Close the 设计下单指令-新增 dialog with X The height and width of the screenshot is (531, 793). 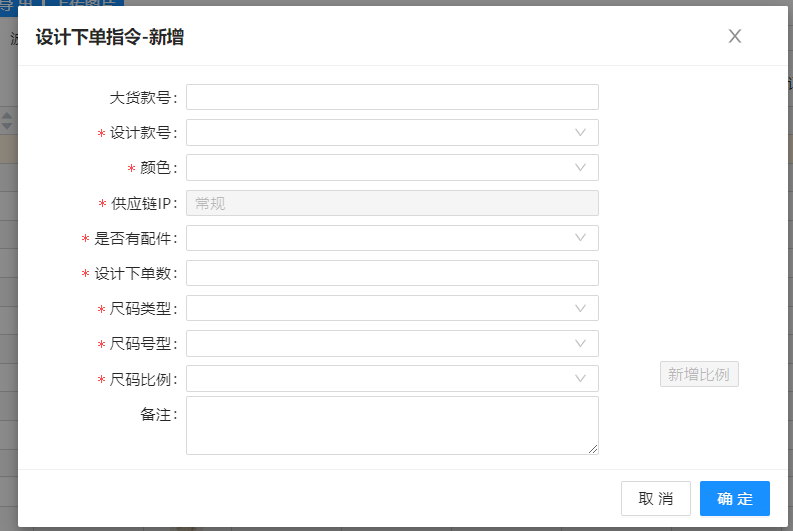click(x=734, y=37)
